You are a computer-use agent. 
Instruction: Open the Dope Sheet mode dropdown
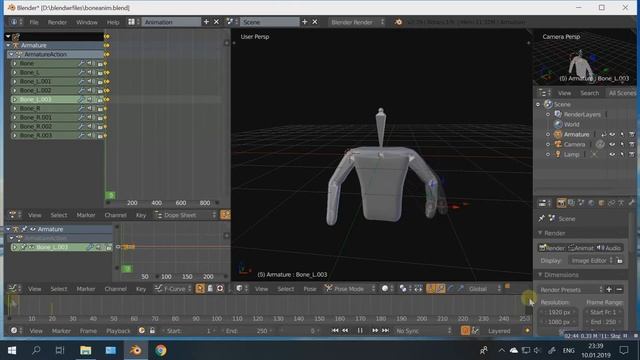185,215
